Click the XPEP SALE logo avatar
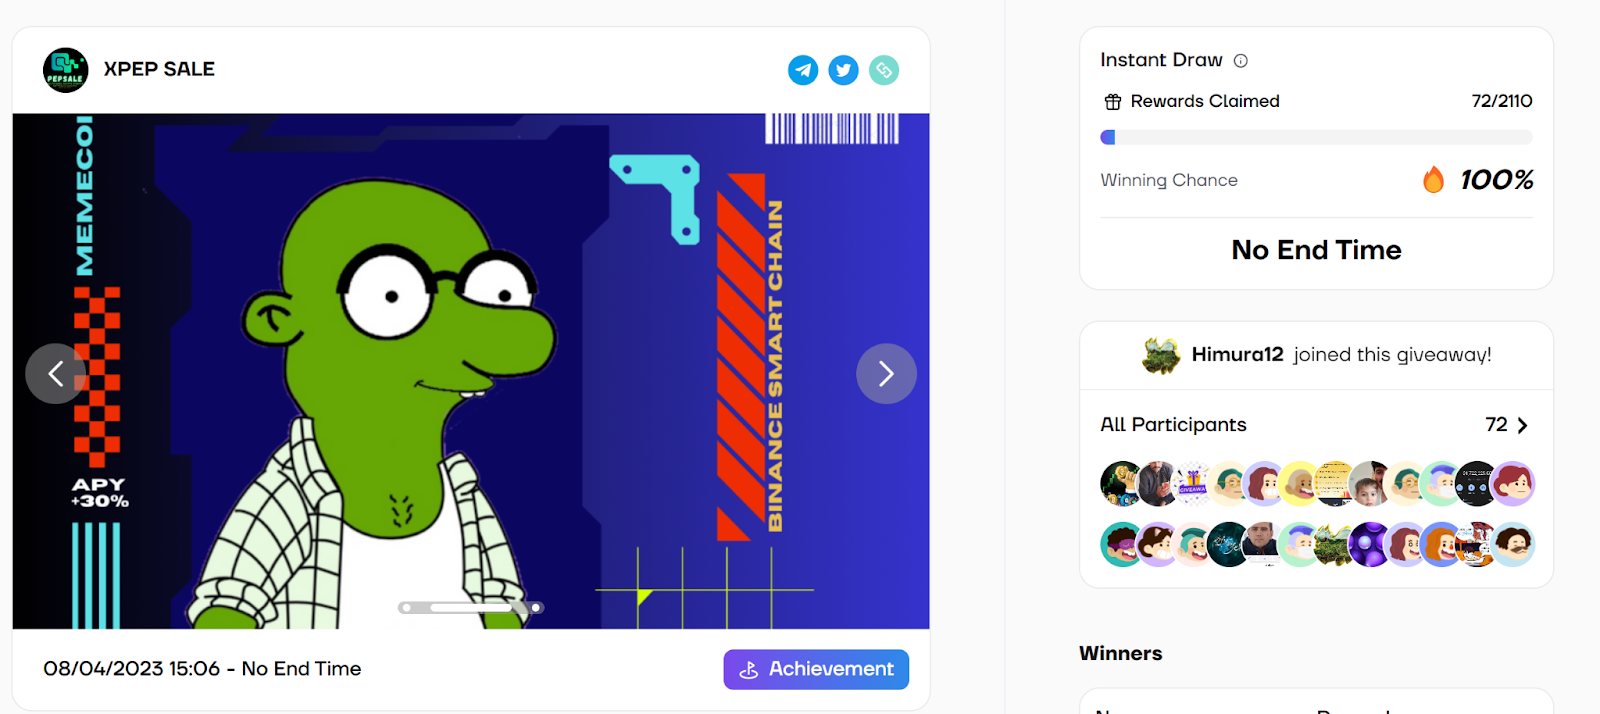The height and width of the screenshot is (714, 1600). pyautogui.click(x=66, y=70)
